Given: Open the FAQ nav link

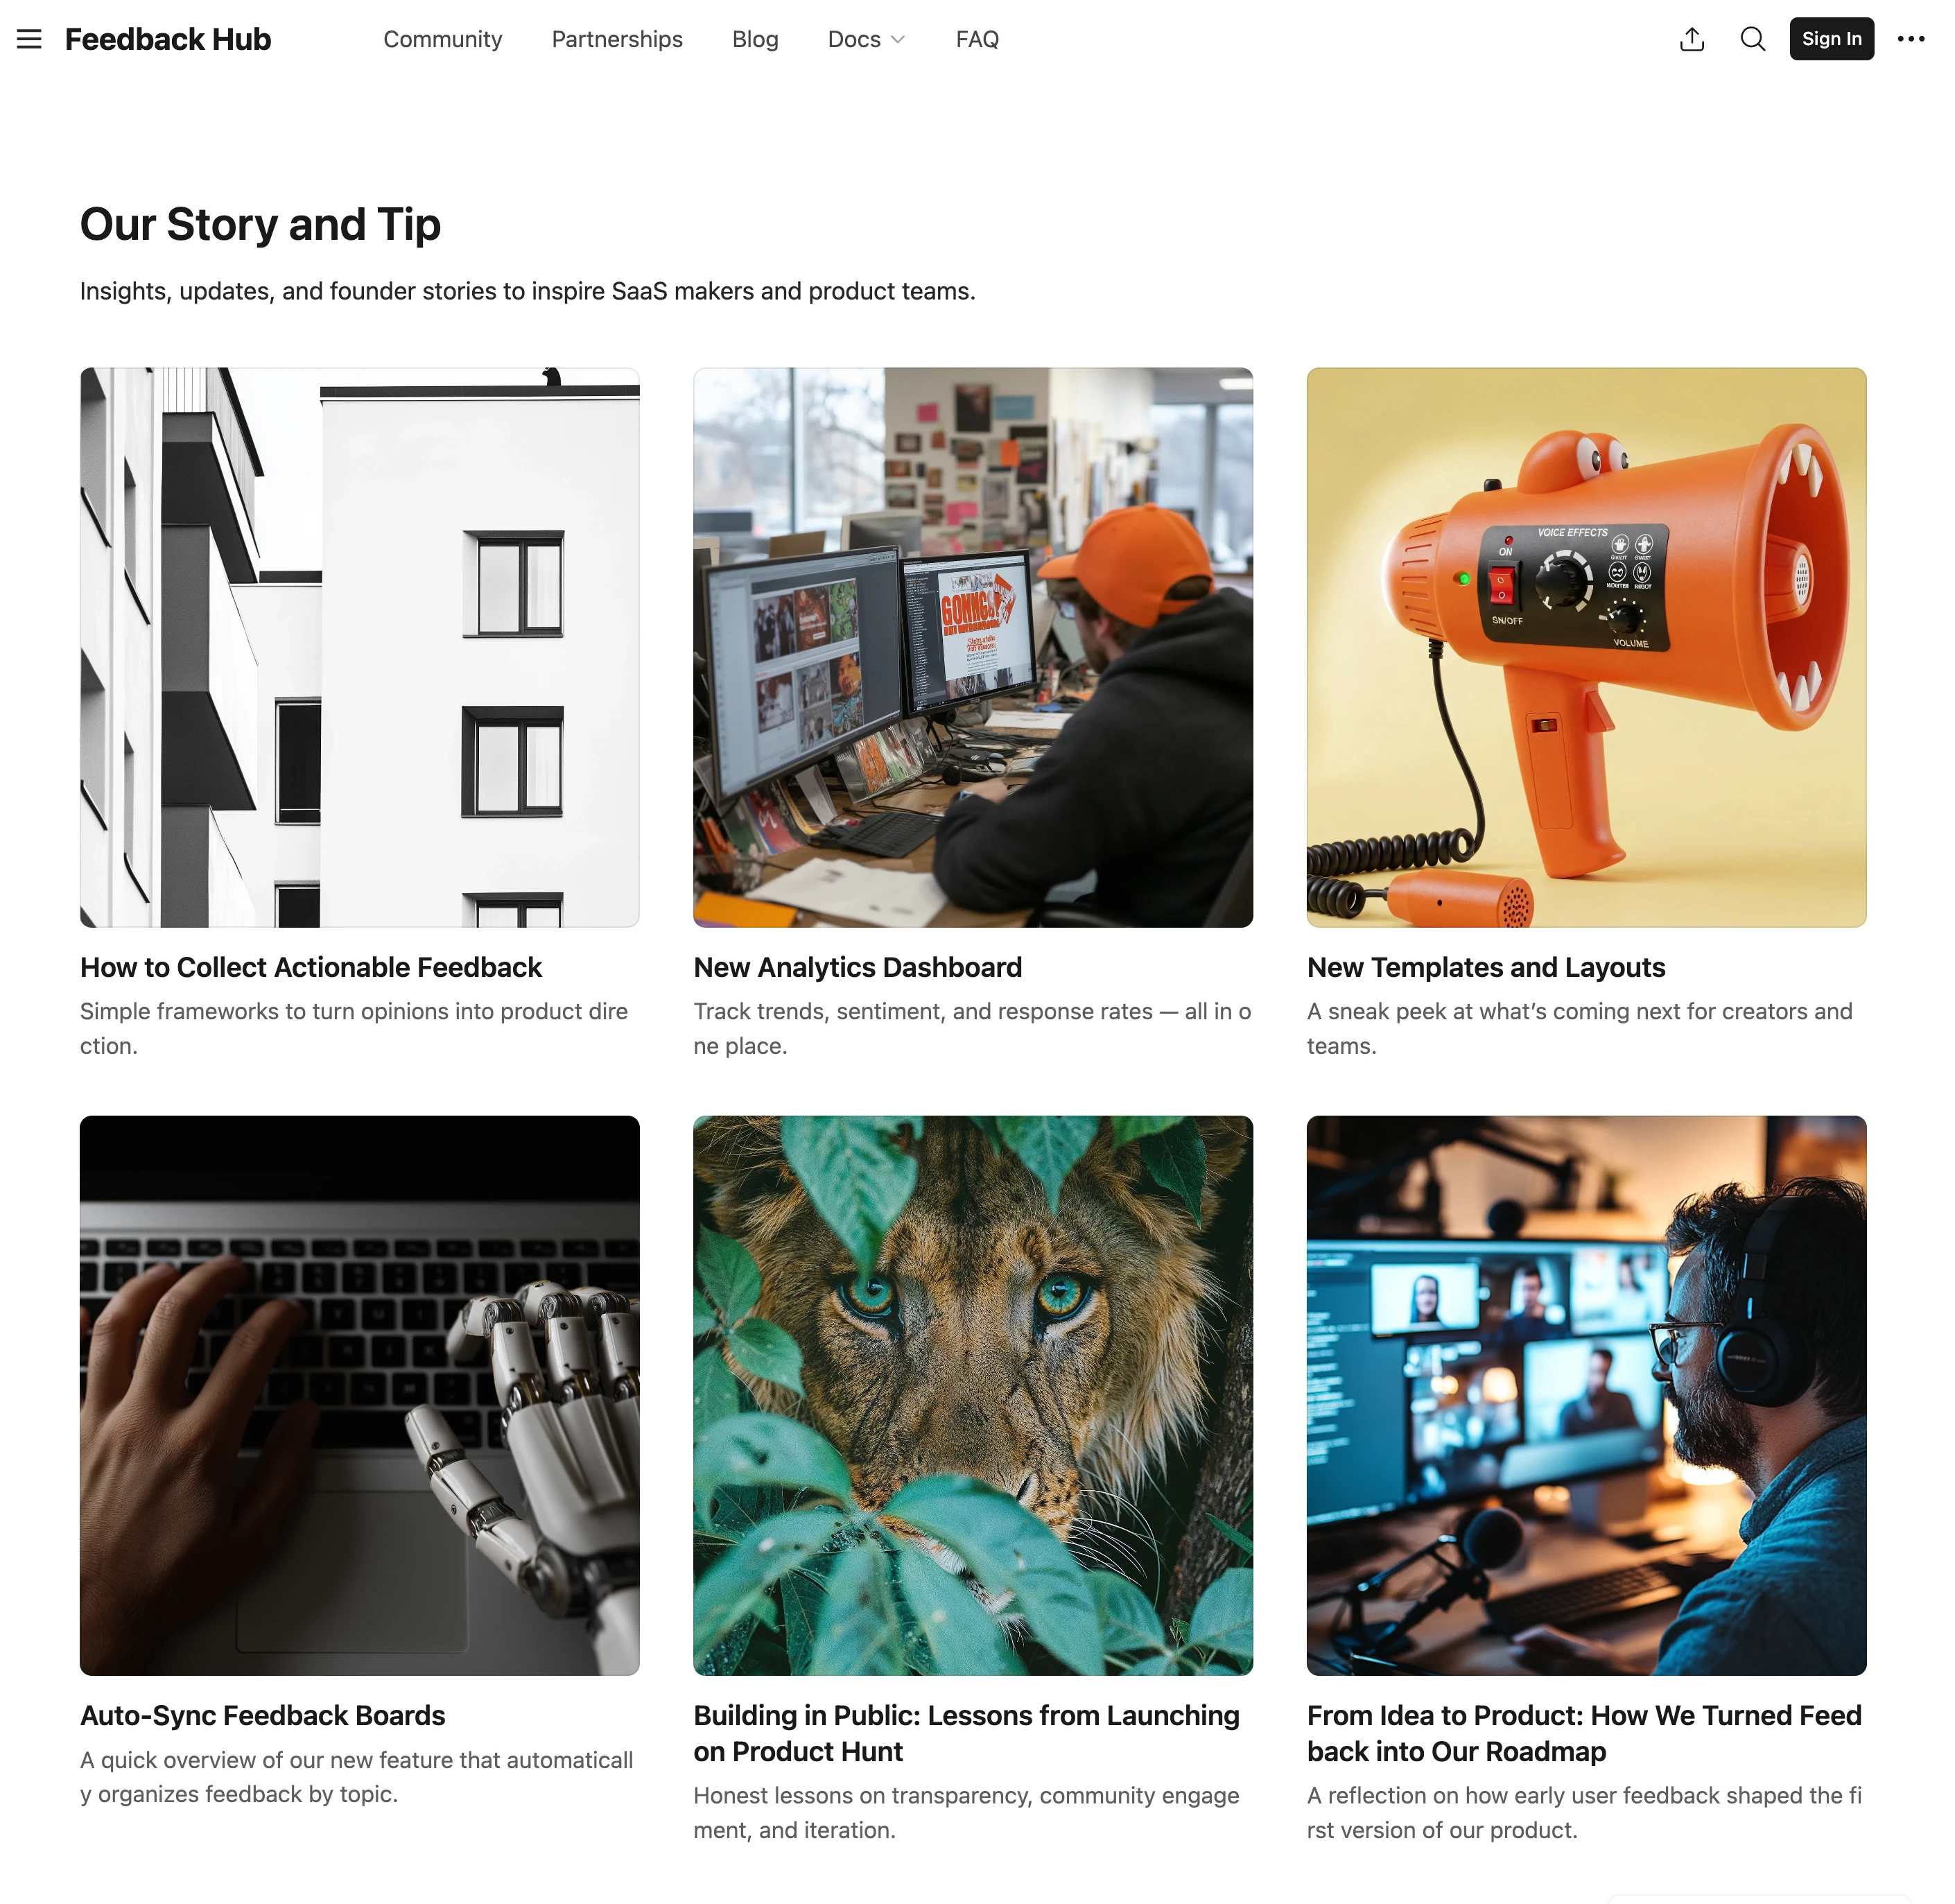Looking at the screenshot, I should coord(977,39).
